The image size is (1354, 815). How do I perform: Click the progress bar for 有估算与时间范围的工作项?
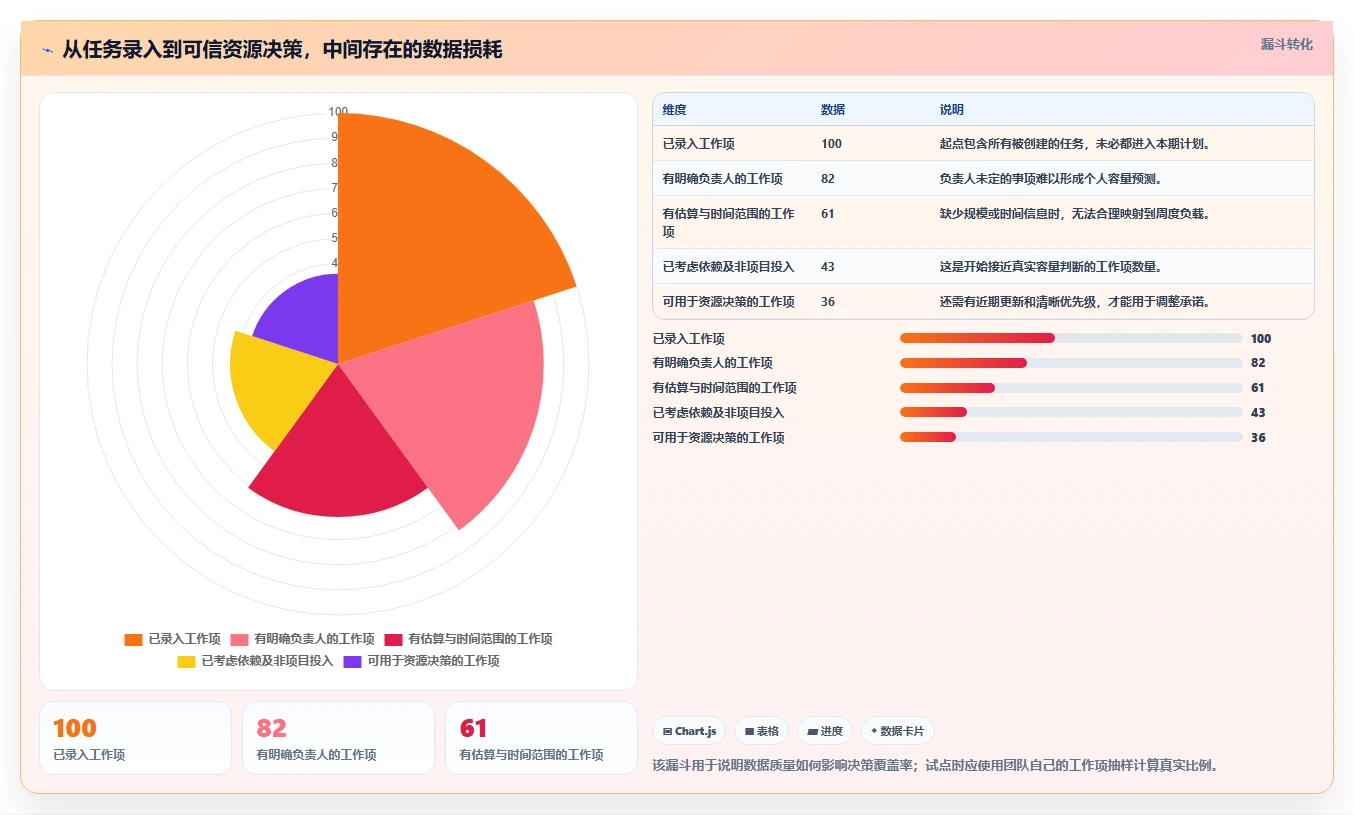tap(1071, 388)
